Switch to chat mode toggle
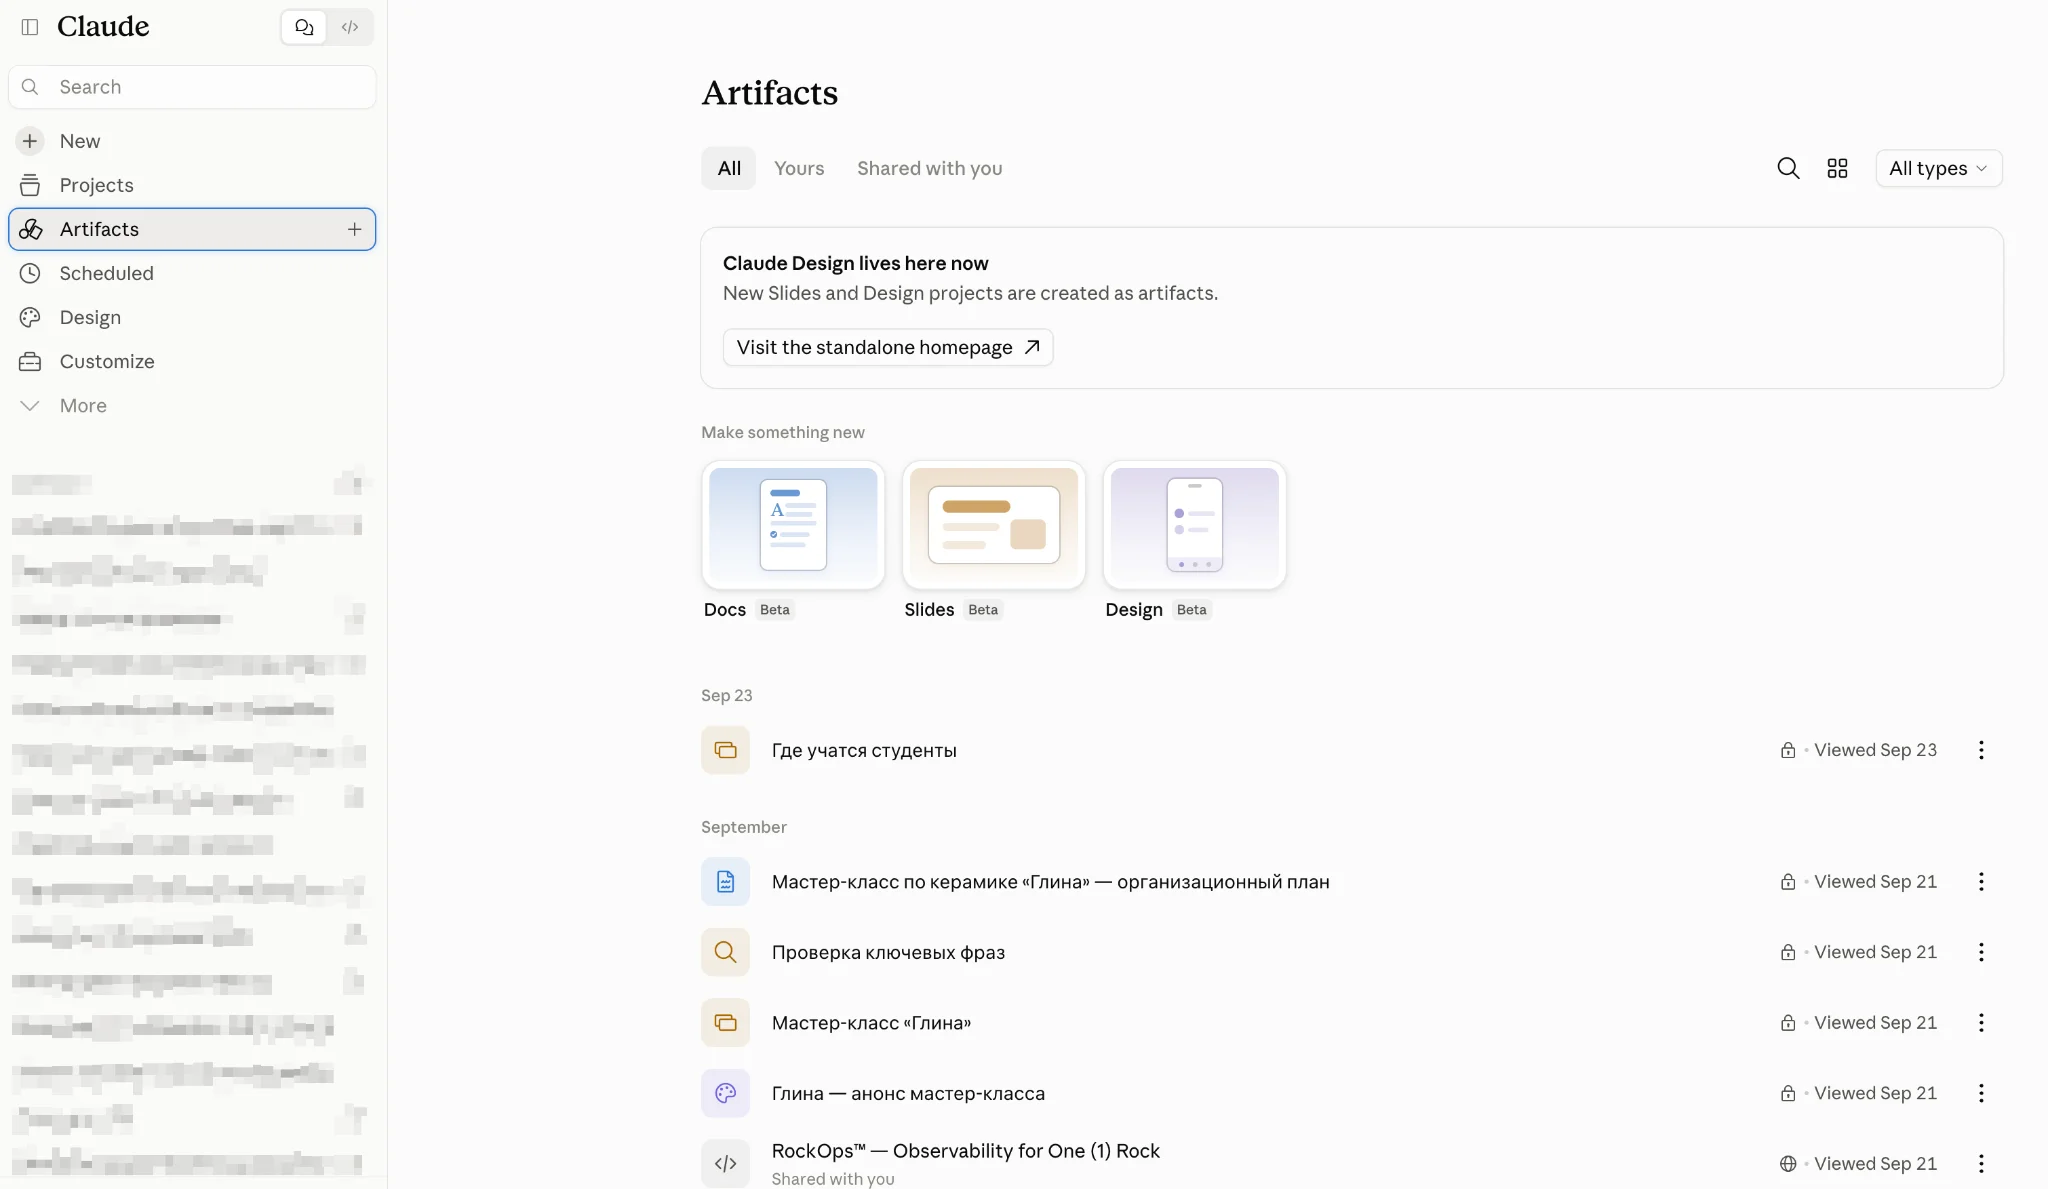The image size is (2048, 1189). [304, 27]
